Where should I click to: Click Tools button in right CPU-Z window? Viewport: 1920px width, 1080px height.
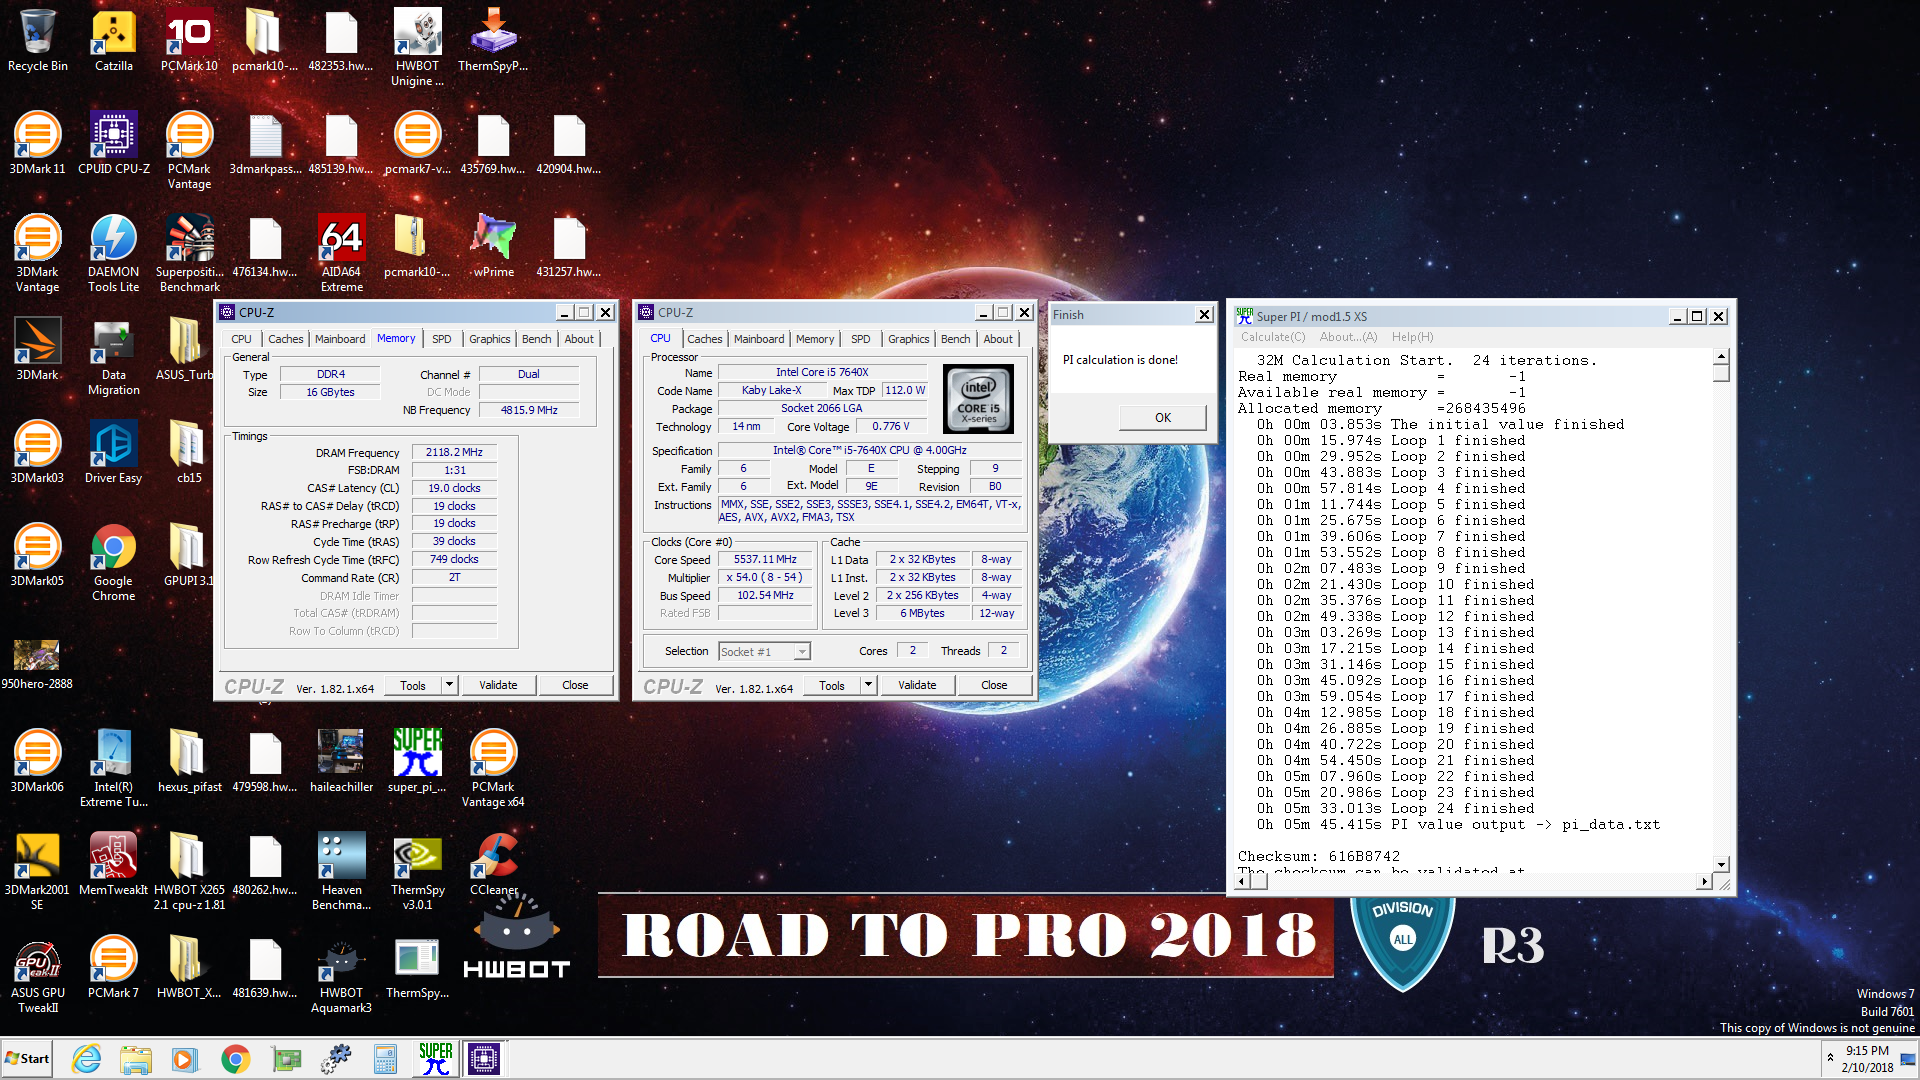832,685
